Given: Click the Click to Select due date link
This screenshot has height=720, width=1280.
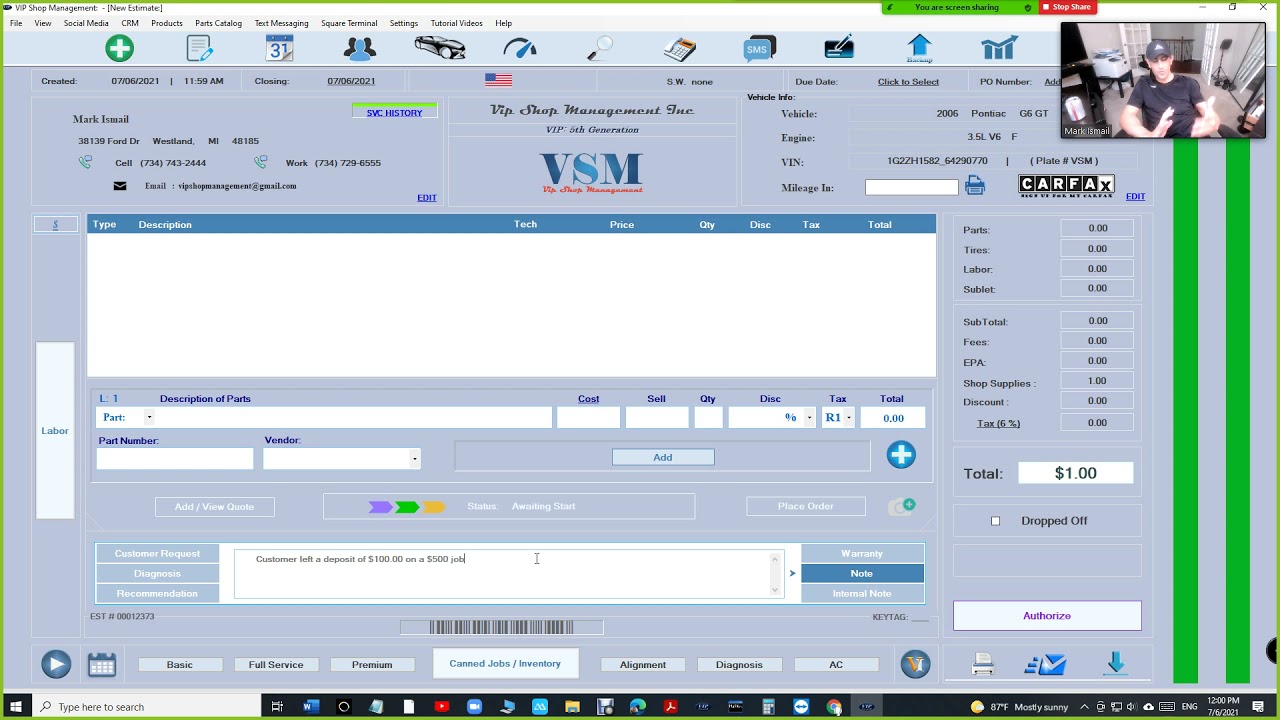Looking at the screenshot, I should click(908, 82).
